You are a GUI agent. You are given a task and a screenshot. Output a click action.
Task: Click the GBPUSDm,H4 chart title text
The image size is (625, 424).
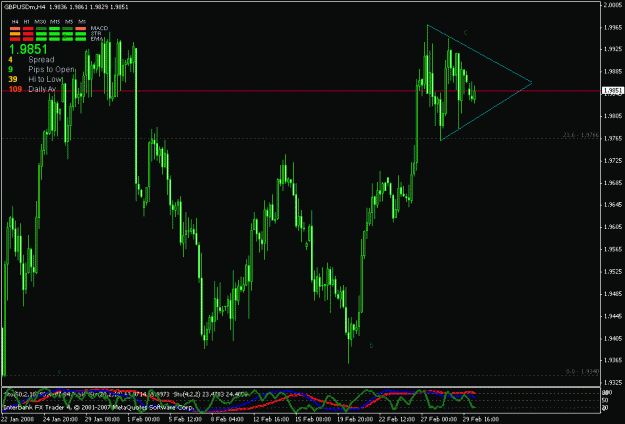pyautogui.click(x=24, y=7)
